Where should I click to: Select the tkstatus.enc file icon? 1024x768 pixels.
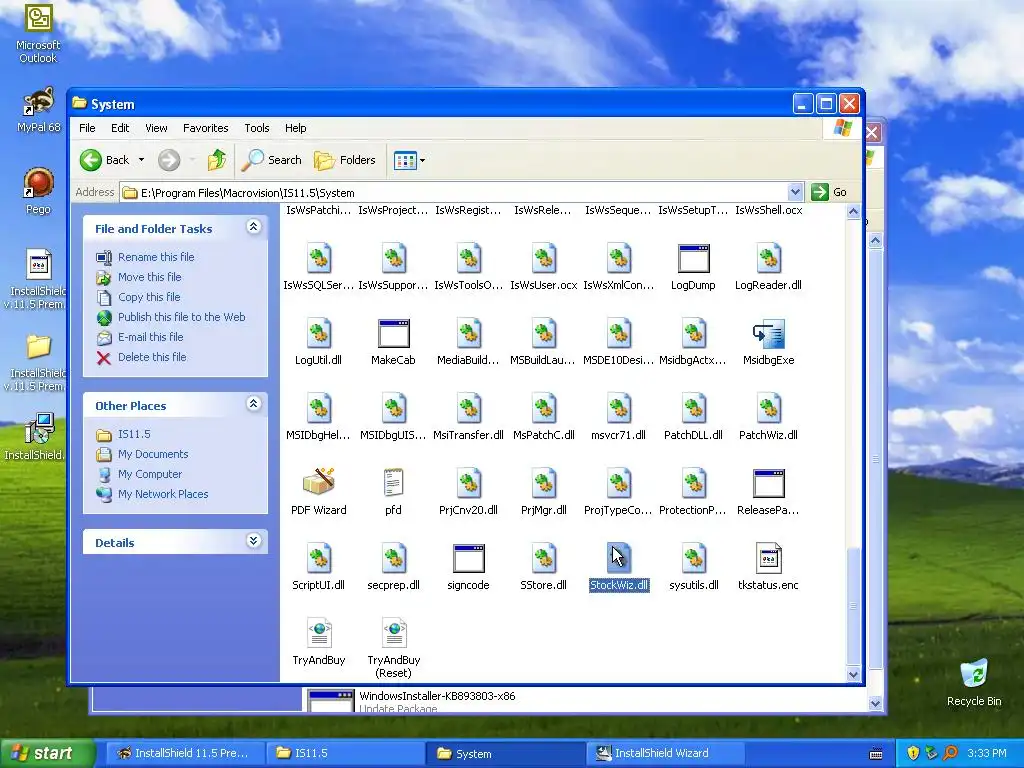(x=768, y=558)
